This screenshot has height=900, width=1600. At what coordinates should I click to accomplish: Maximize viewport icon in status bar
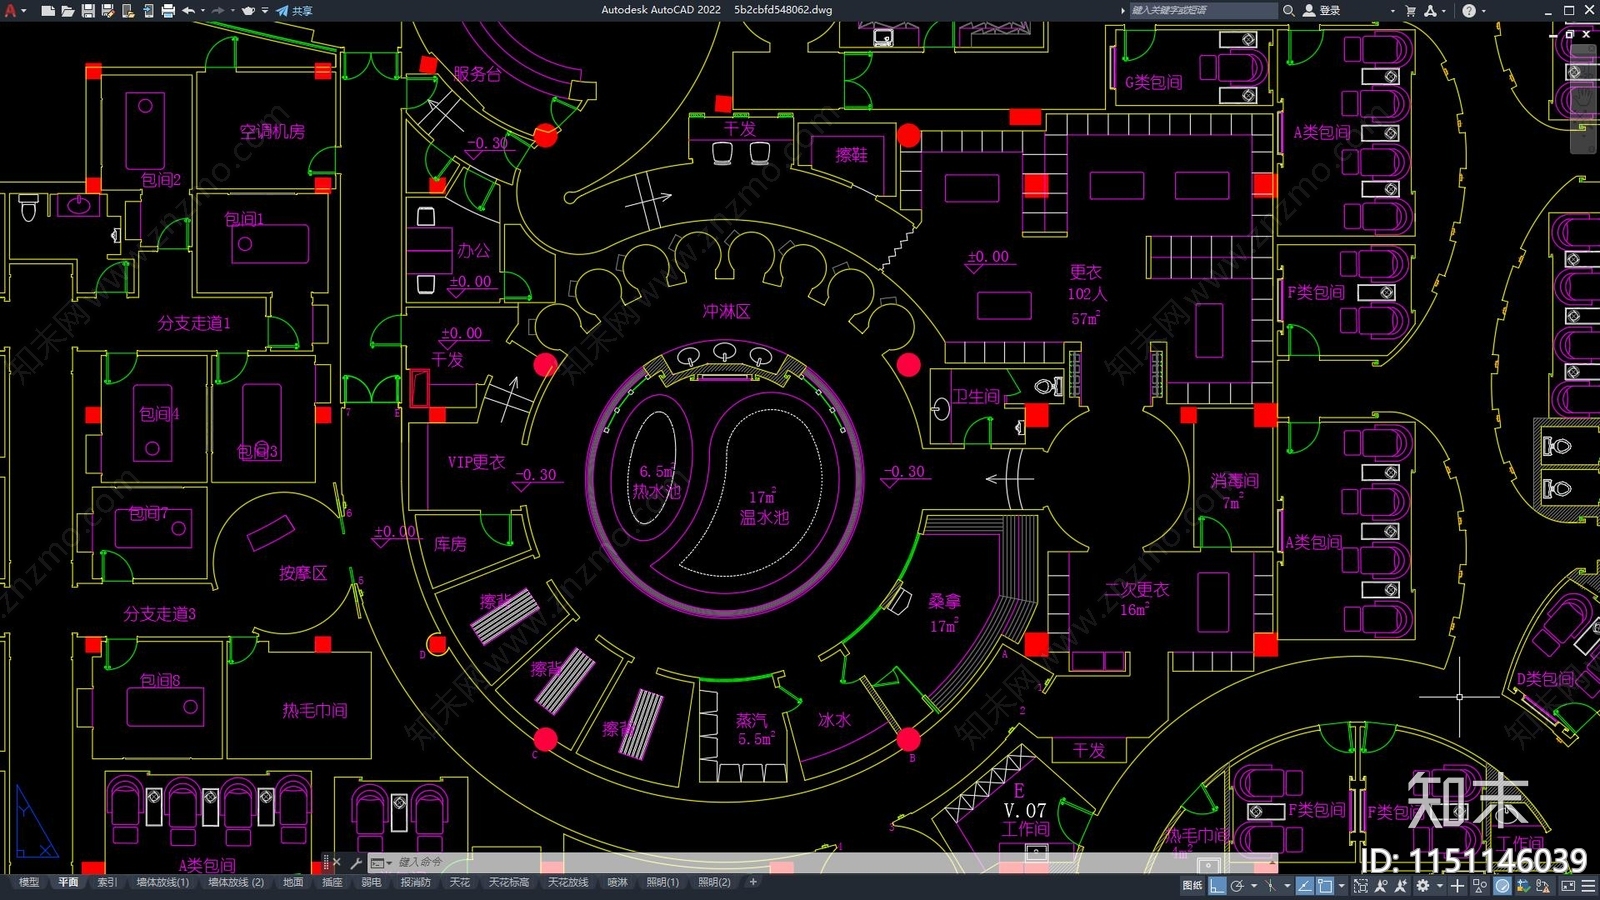[1361, 885]
